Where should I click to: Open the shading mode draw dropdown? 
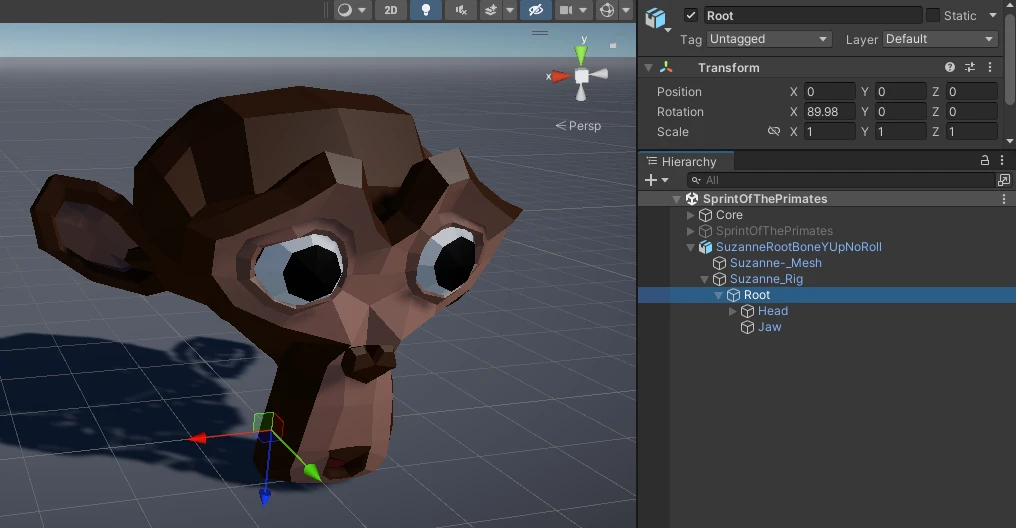352,10
